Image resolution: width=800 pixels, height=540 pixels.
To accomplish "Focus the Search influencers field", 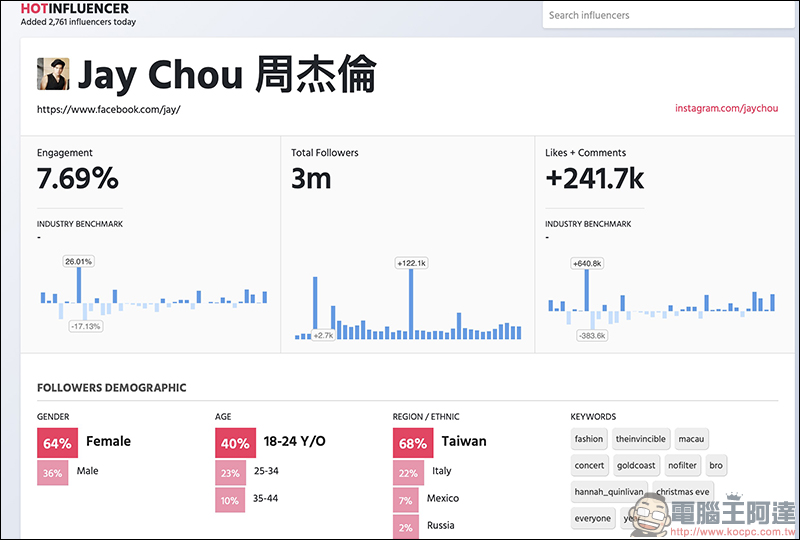I will tap(669, 15).
